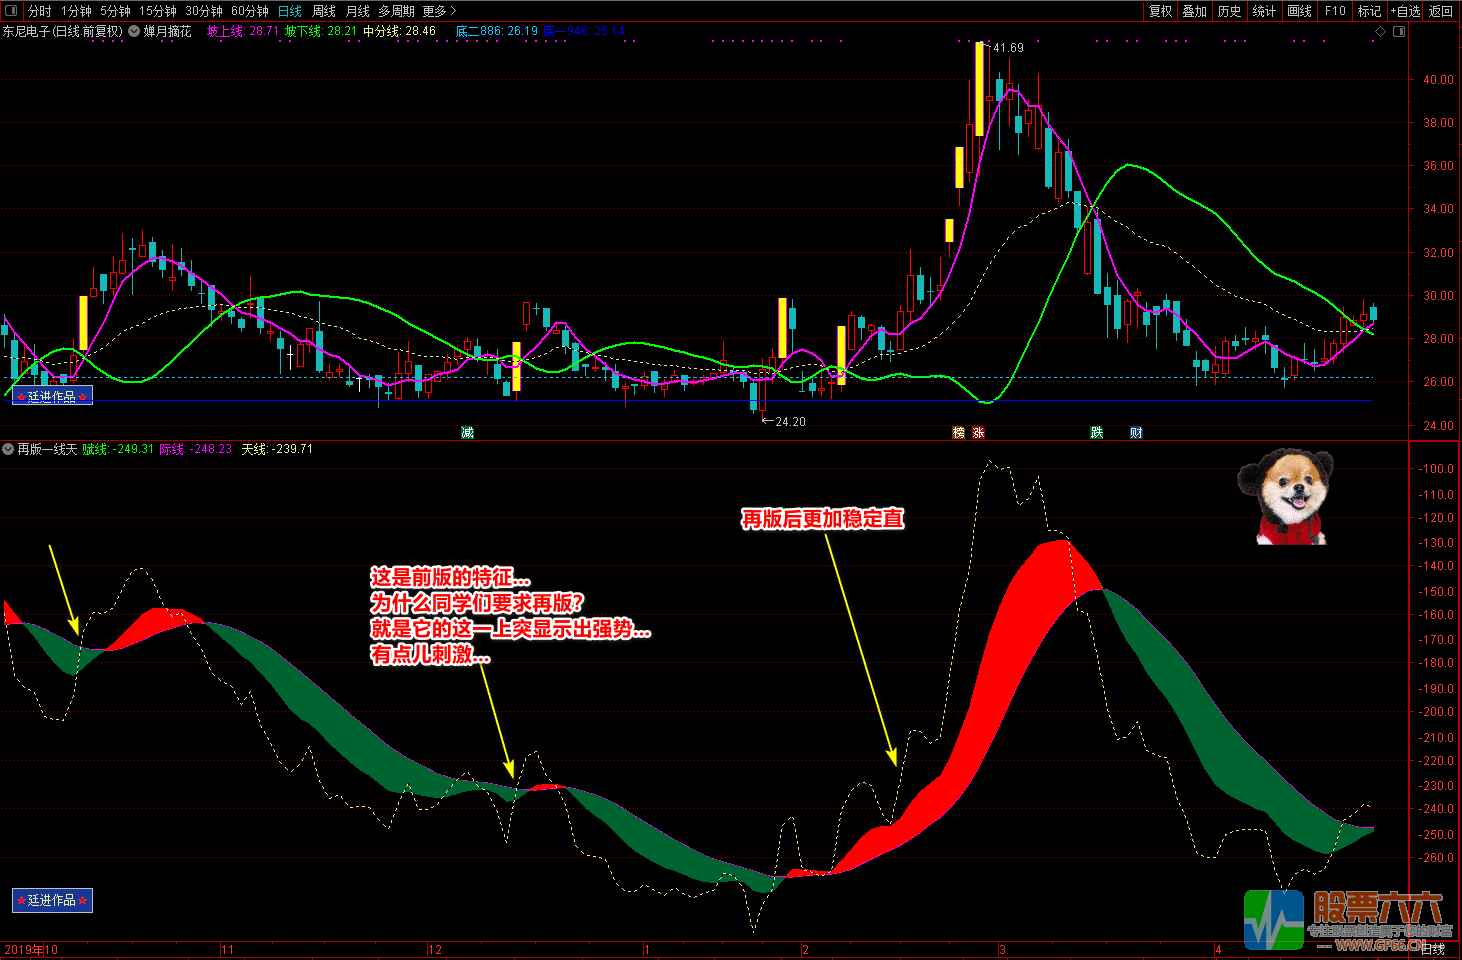Expand the 婵月摘花 indicator dropdown

(x=134, y=32)
